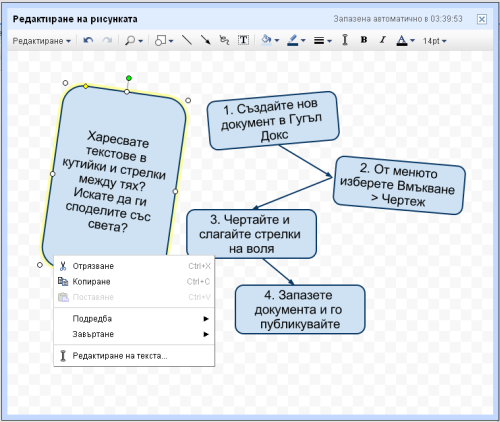Image resolution: width=500 pixels, height=422 pixels.
Task: Click the copy icon next to Копиране
Action: pyautogui.click(x=63, y=281)
